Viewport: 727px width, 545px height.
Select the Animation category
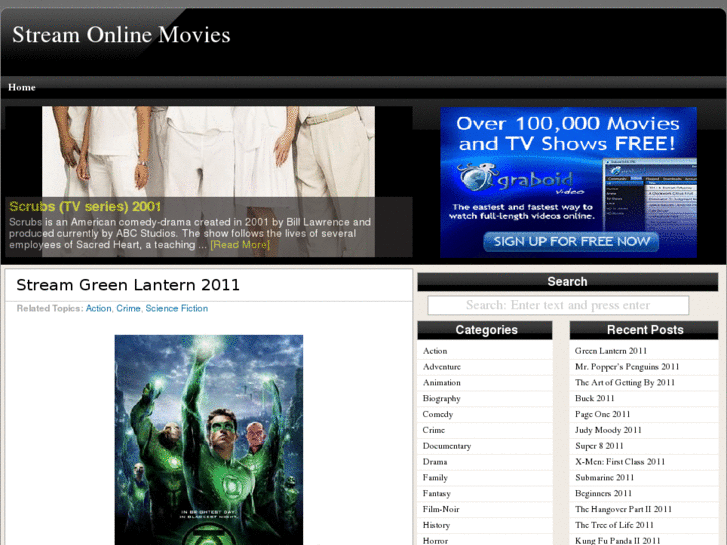[442, 383]
